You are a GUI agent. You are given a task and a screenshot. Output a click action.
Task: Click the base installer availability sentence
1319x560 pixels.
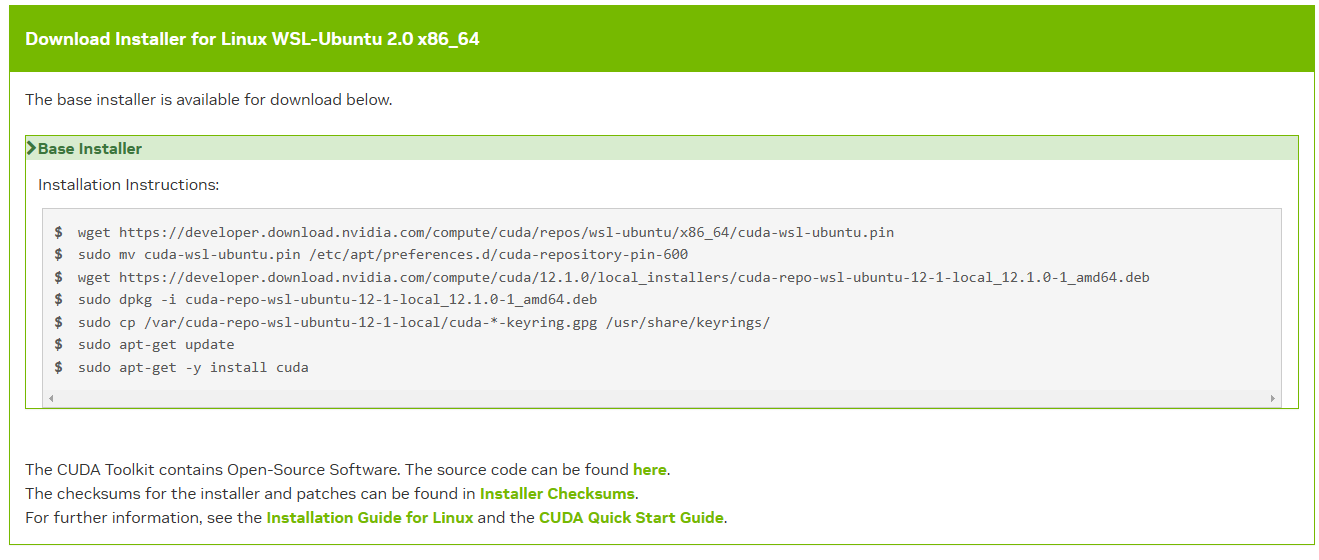pos(209,100)
